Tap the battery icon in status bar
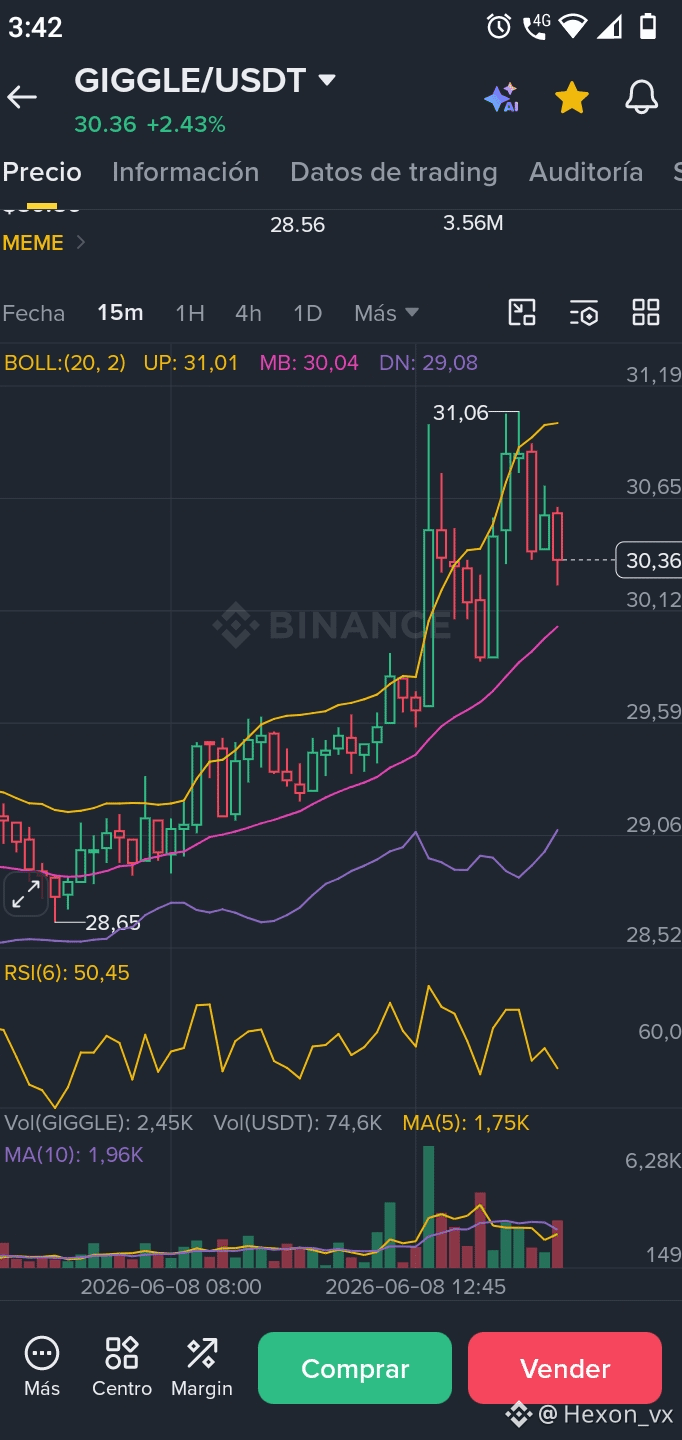The width and height of the screenshot is (682, 1440). click(x=647, y=26)
